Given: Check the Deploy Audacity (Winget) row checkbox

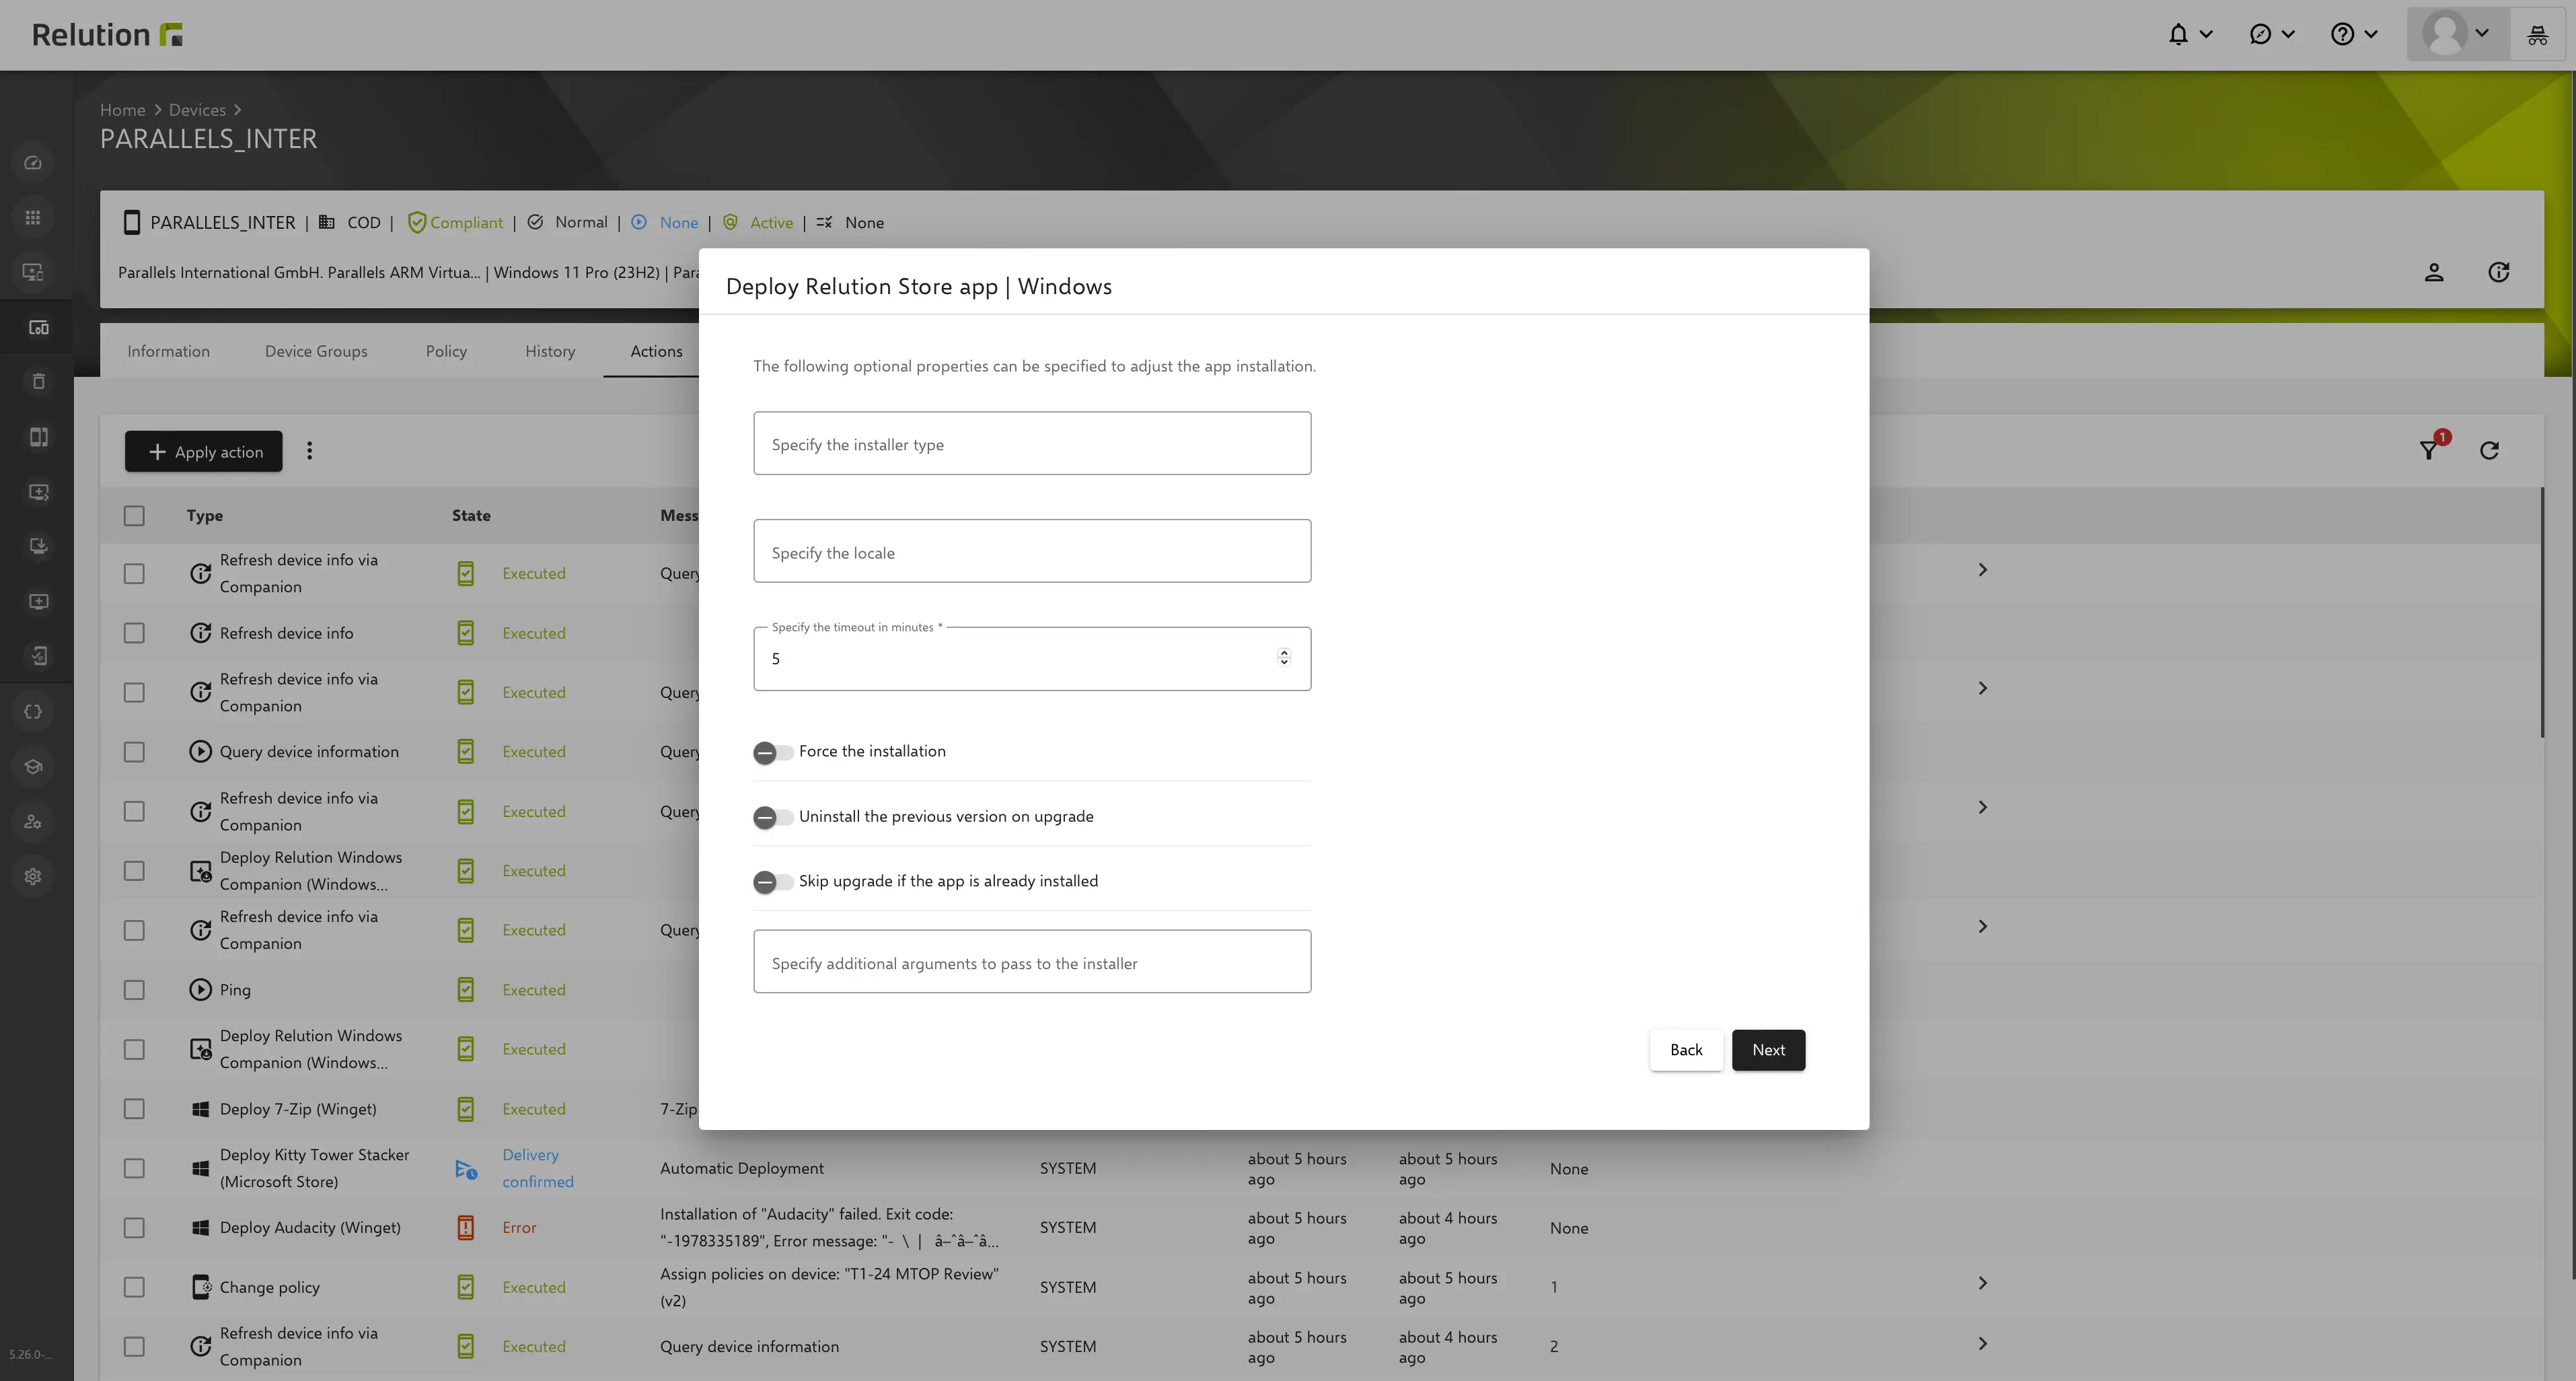Looking at the screenshot, I should click(134, 1228).
